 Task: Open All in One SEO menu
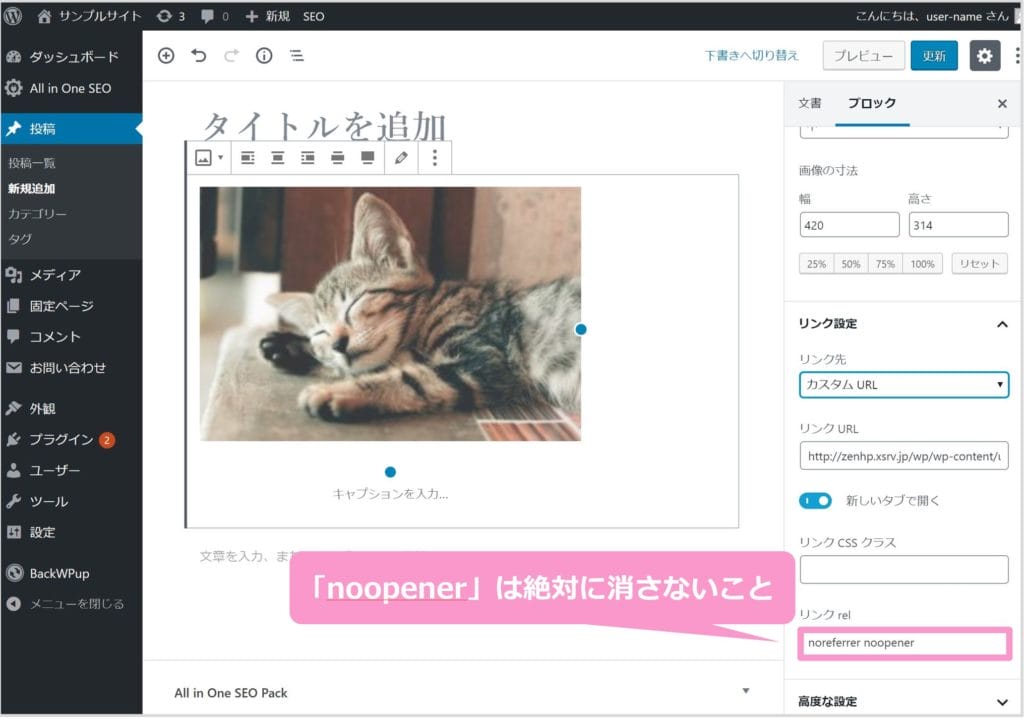(71, 88)
